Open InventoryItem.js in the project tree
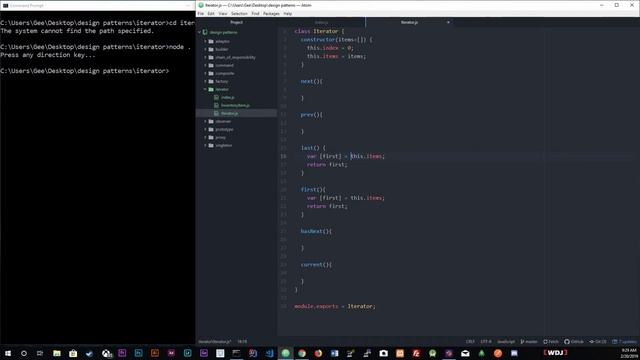The height and width of the screenshot is (360, 640). click(x=235, y=105)
